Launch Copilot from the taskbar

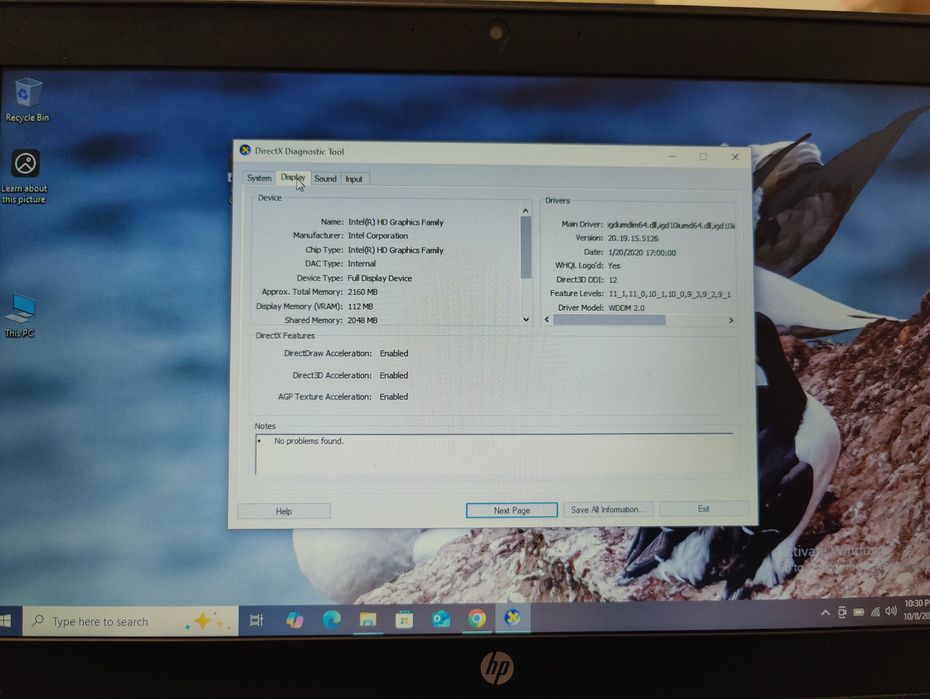[x=294, y=620]
